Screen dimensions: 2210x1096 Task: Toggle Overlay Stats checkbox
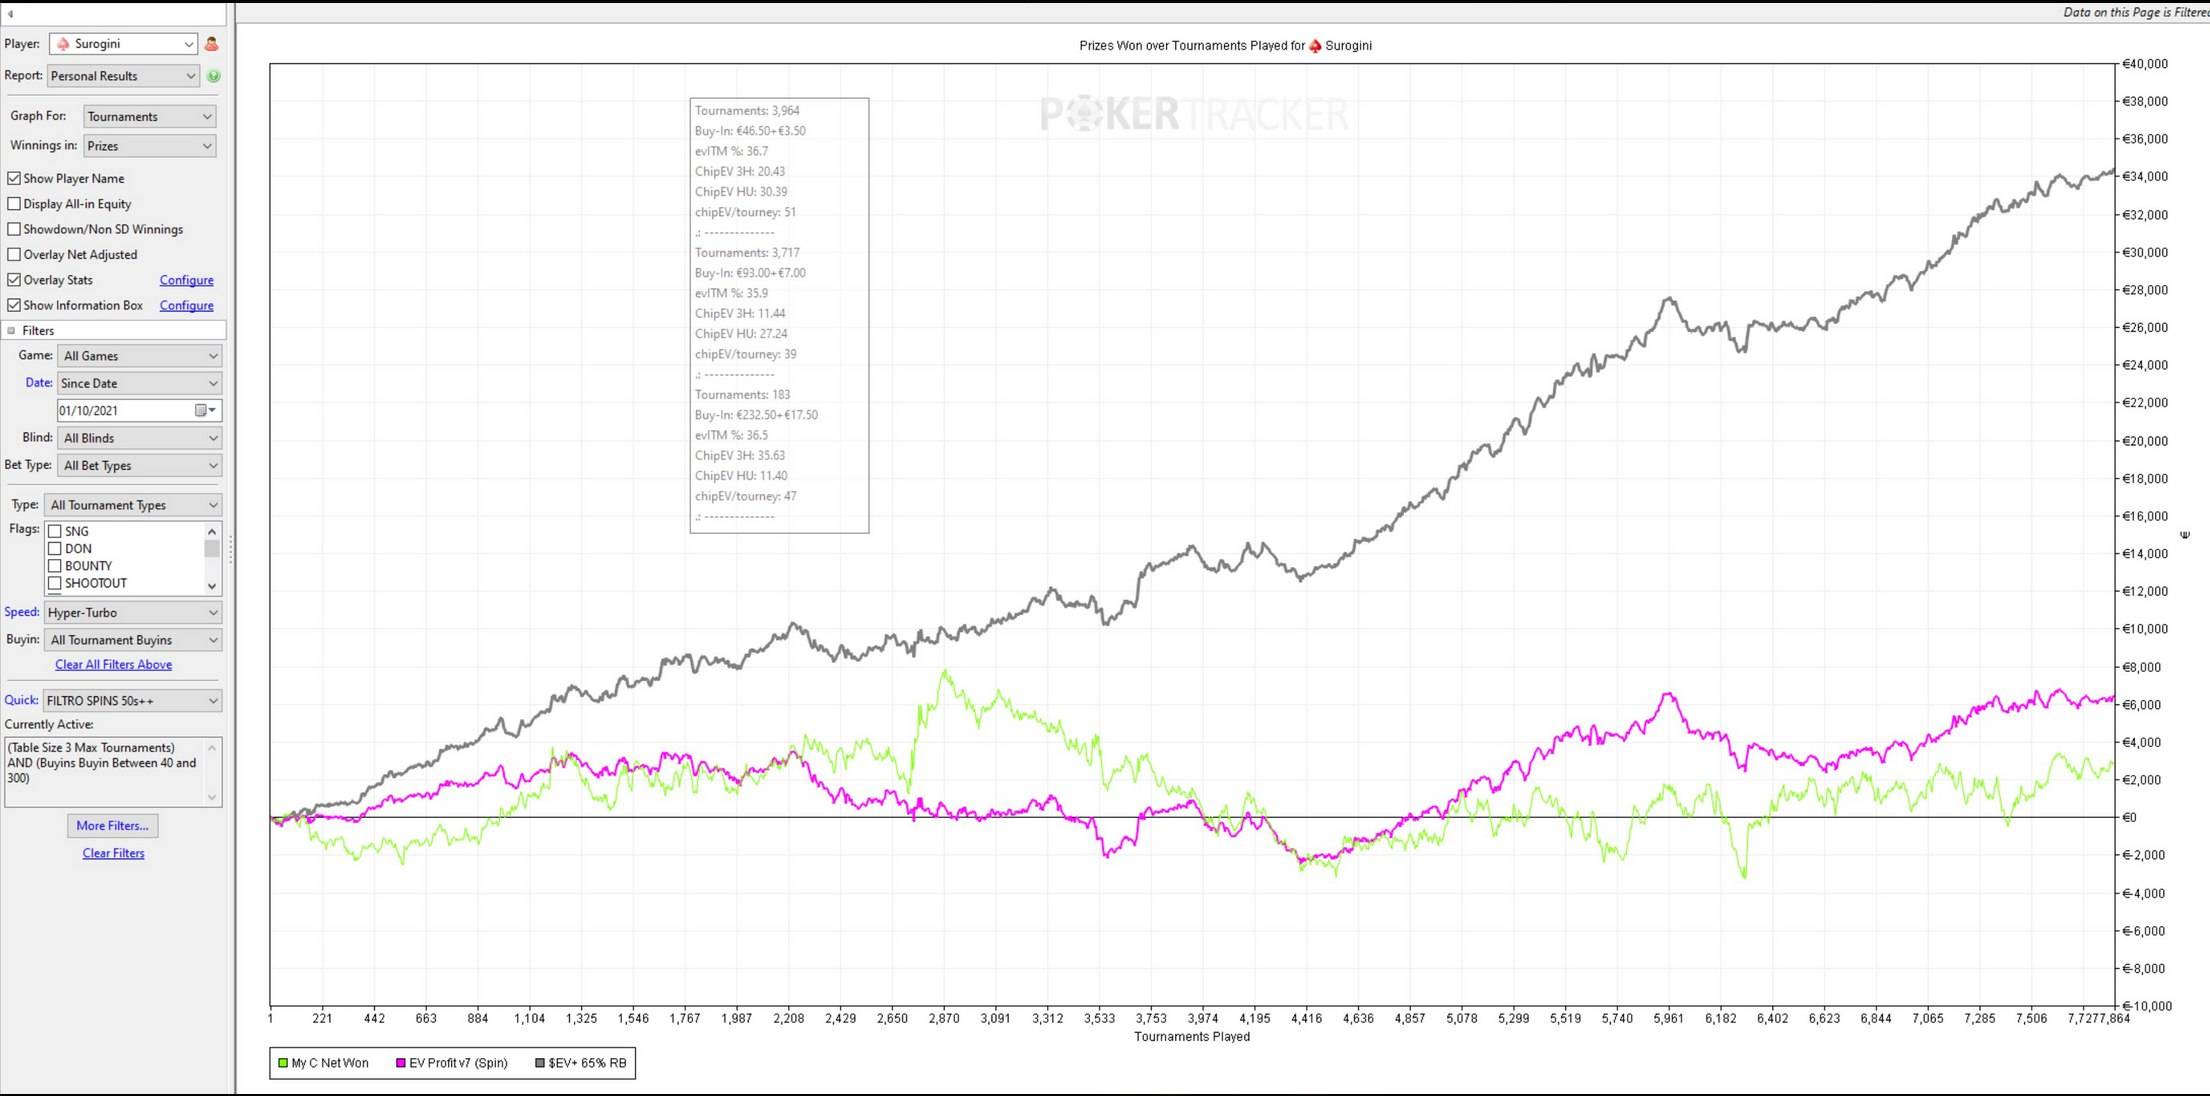14,280
